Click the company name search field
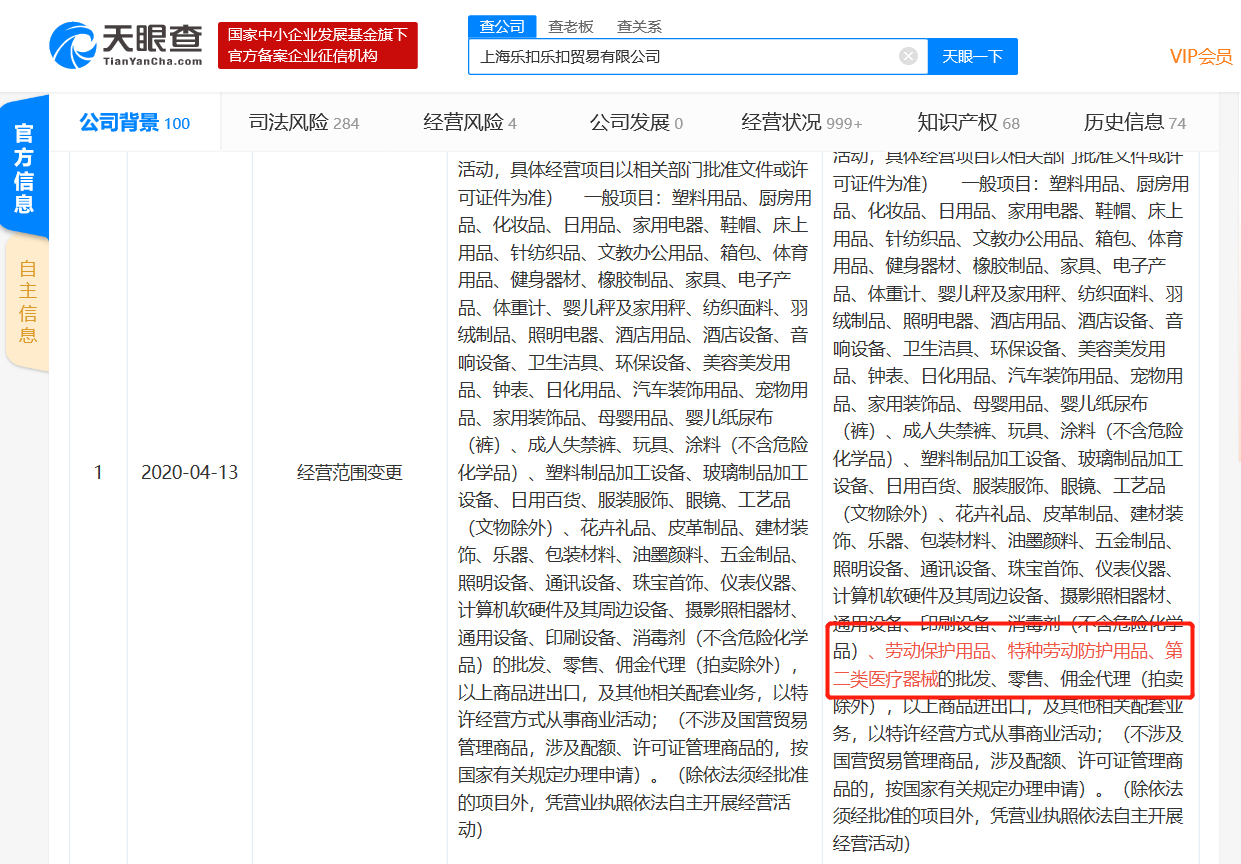 680,57
